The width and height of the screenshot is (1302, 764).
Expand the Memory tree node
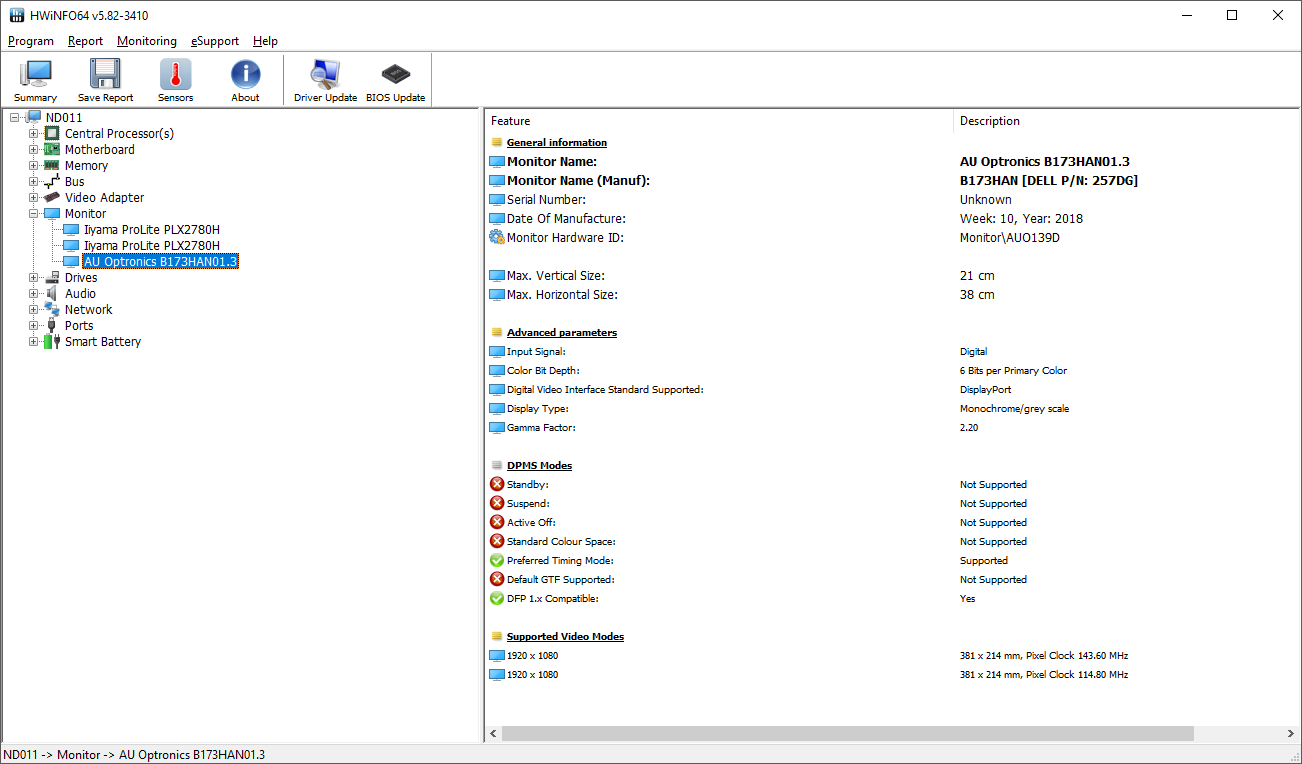(x=33, y=166)
